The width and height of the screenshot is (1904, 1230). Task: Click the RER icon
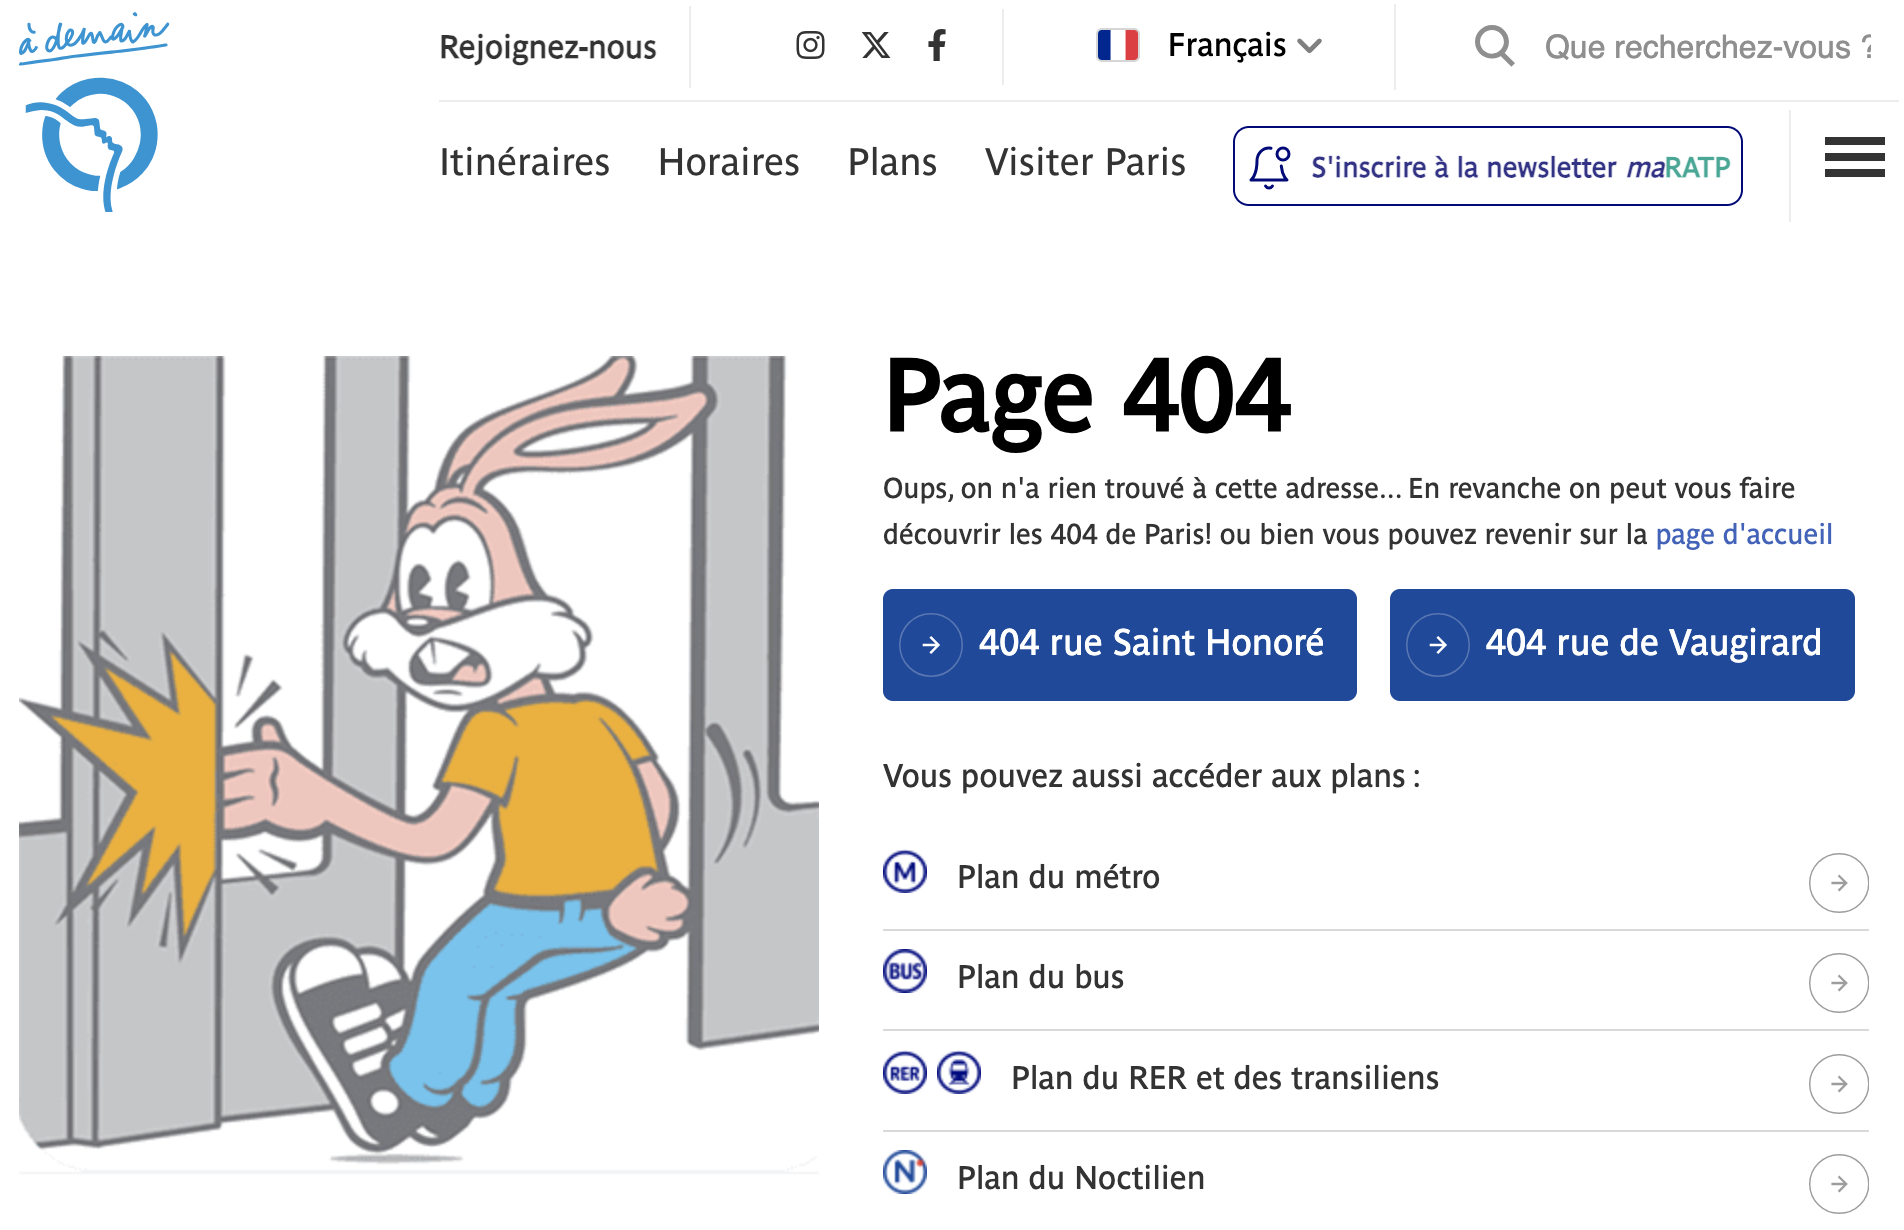905,1073
